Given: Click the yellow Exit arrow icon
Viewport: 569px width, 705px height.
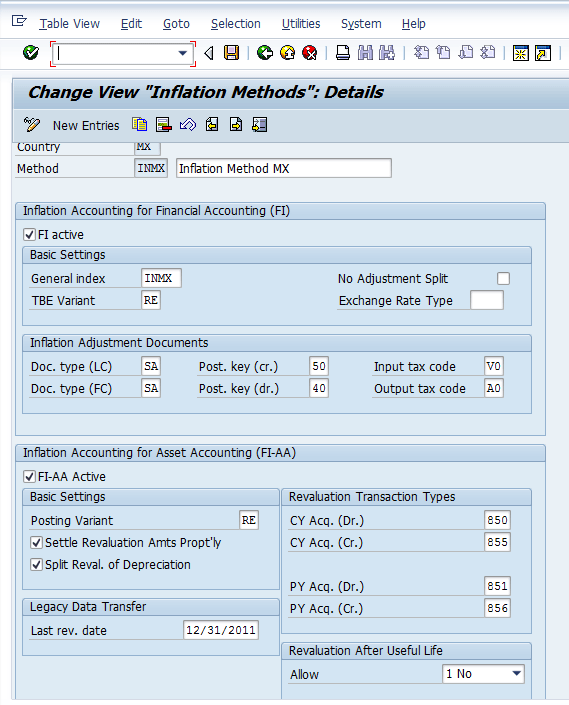Looking at the screenshot, I should (288, 53).
